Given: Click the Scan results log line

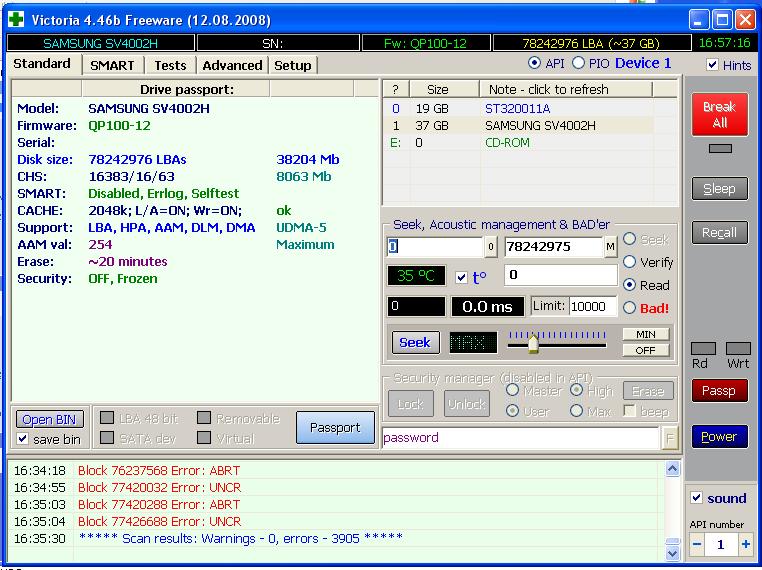Looking at the screenshot, I should [241, 538].
